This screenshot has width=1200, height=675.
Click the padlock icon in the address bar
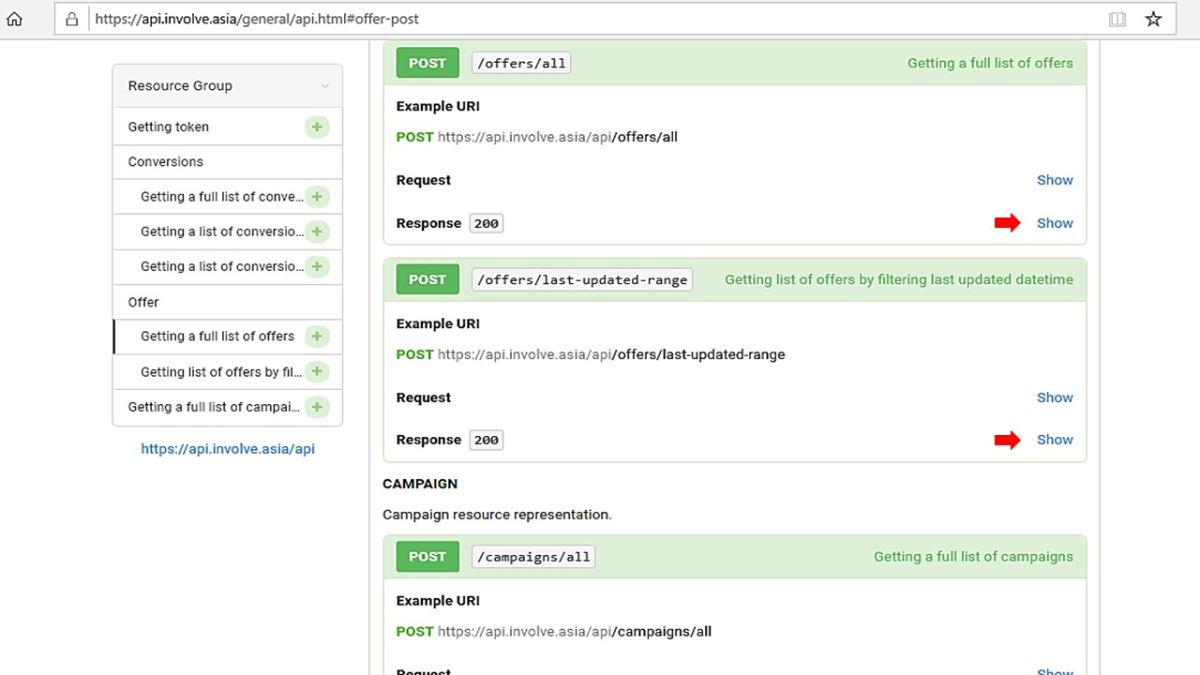coord(72,19)
